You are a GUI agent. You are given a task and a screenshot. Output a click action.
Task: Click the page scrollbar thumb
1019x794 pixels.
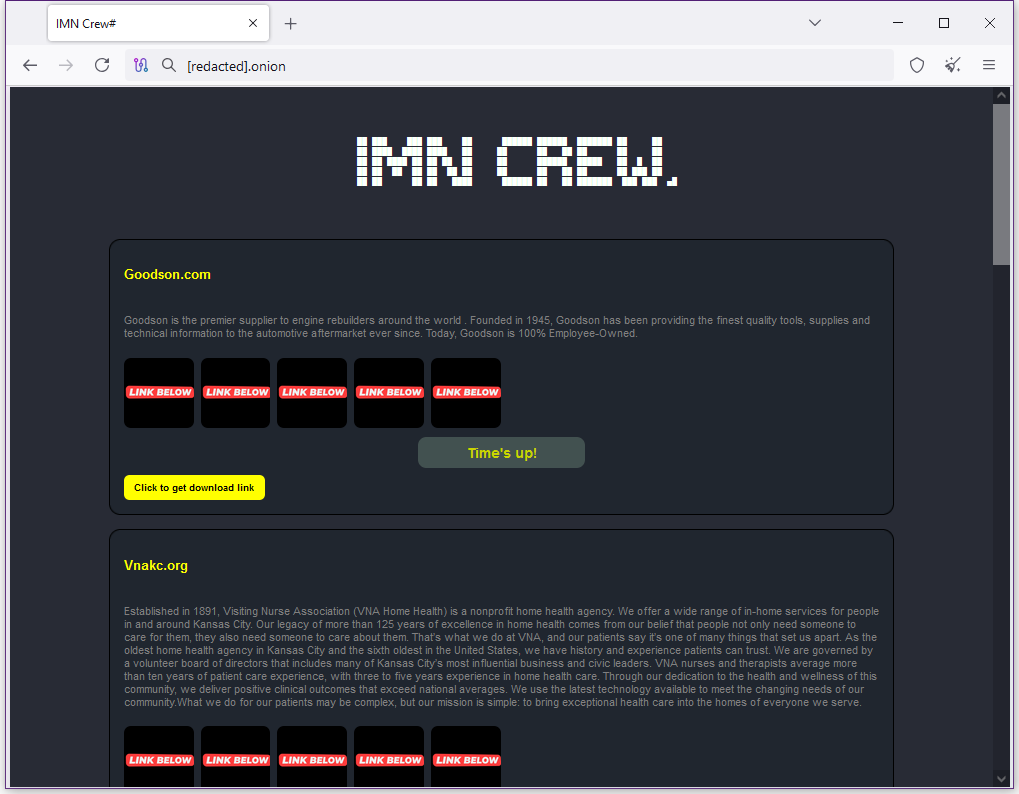click(x=1001, y=185)
